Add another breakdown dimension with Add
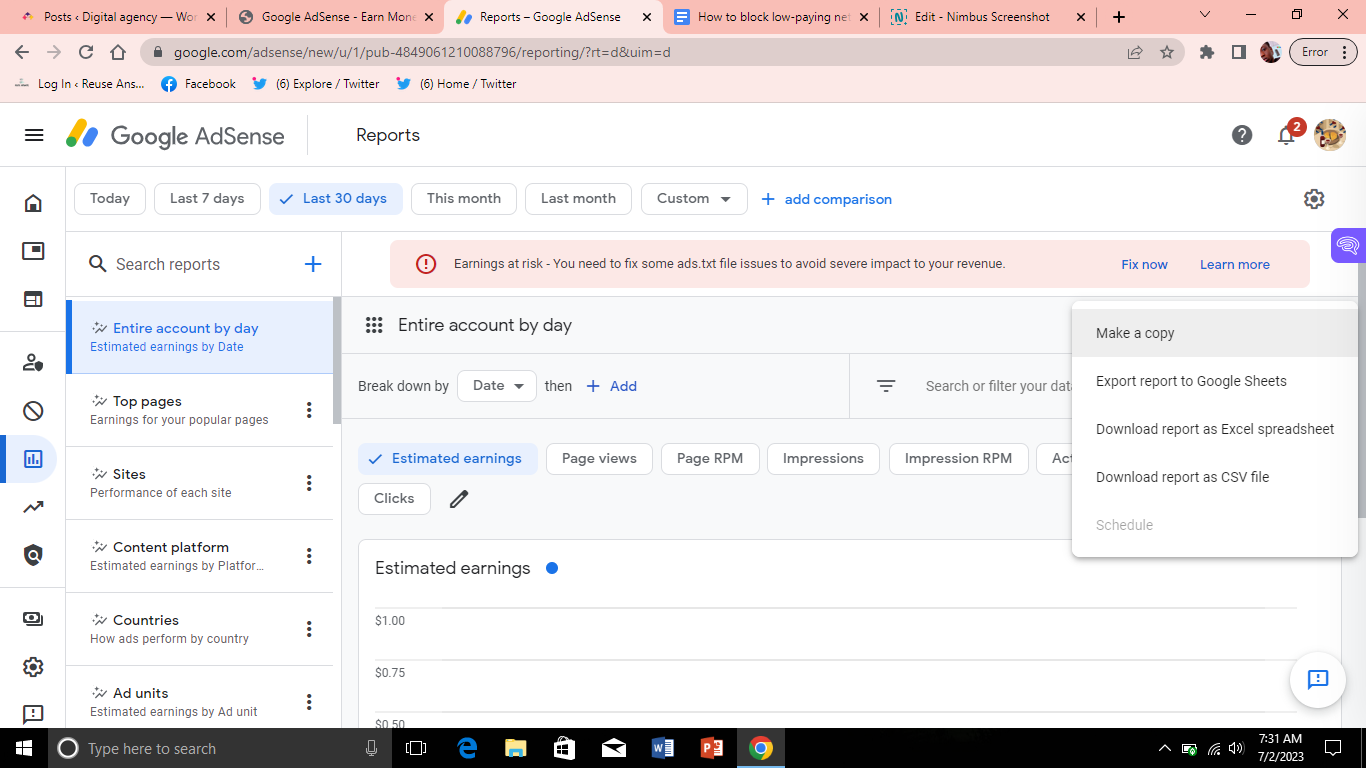The height and width of the screenshot is (768, 1366). pos(611,386)
